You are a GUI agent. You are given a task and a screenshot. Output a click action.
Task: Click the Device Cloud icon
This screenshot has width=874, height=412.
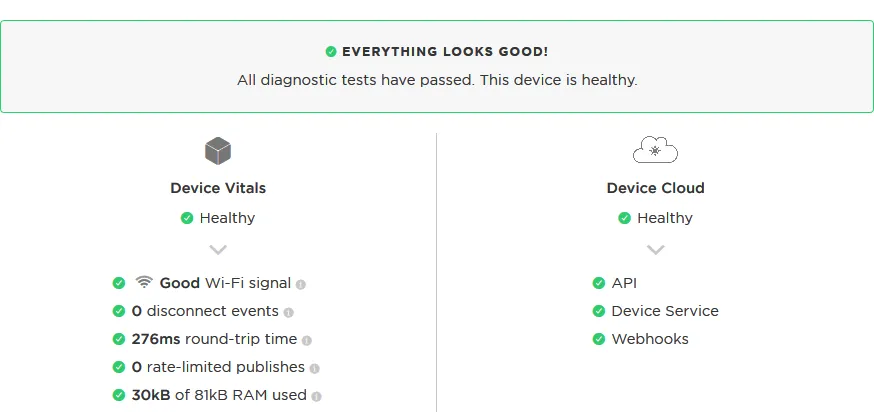point(655,151)
